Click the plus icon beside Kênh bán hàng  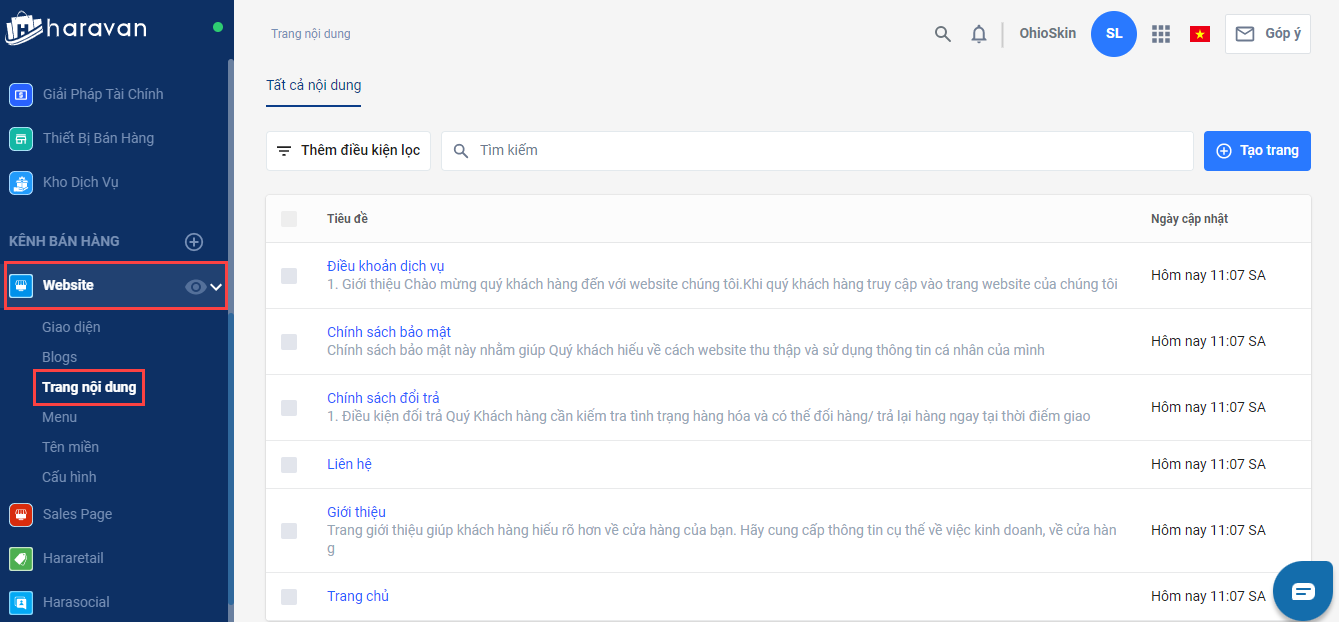click(194, 241)
